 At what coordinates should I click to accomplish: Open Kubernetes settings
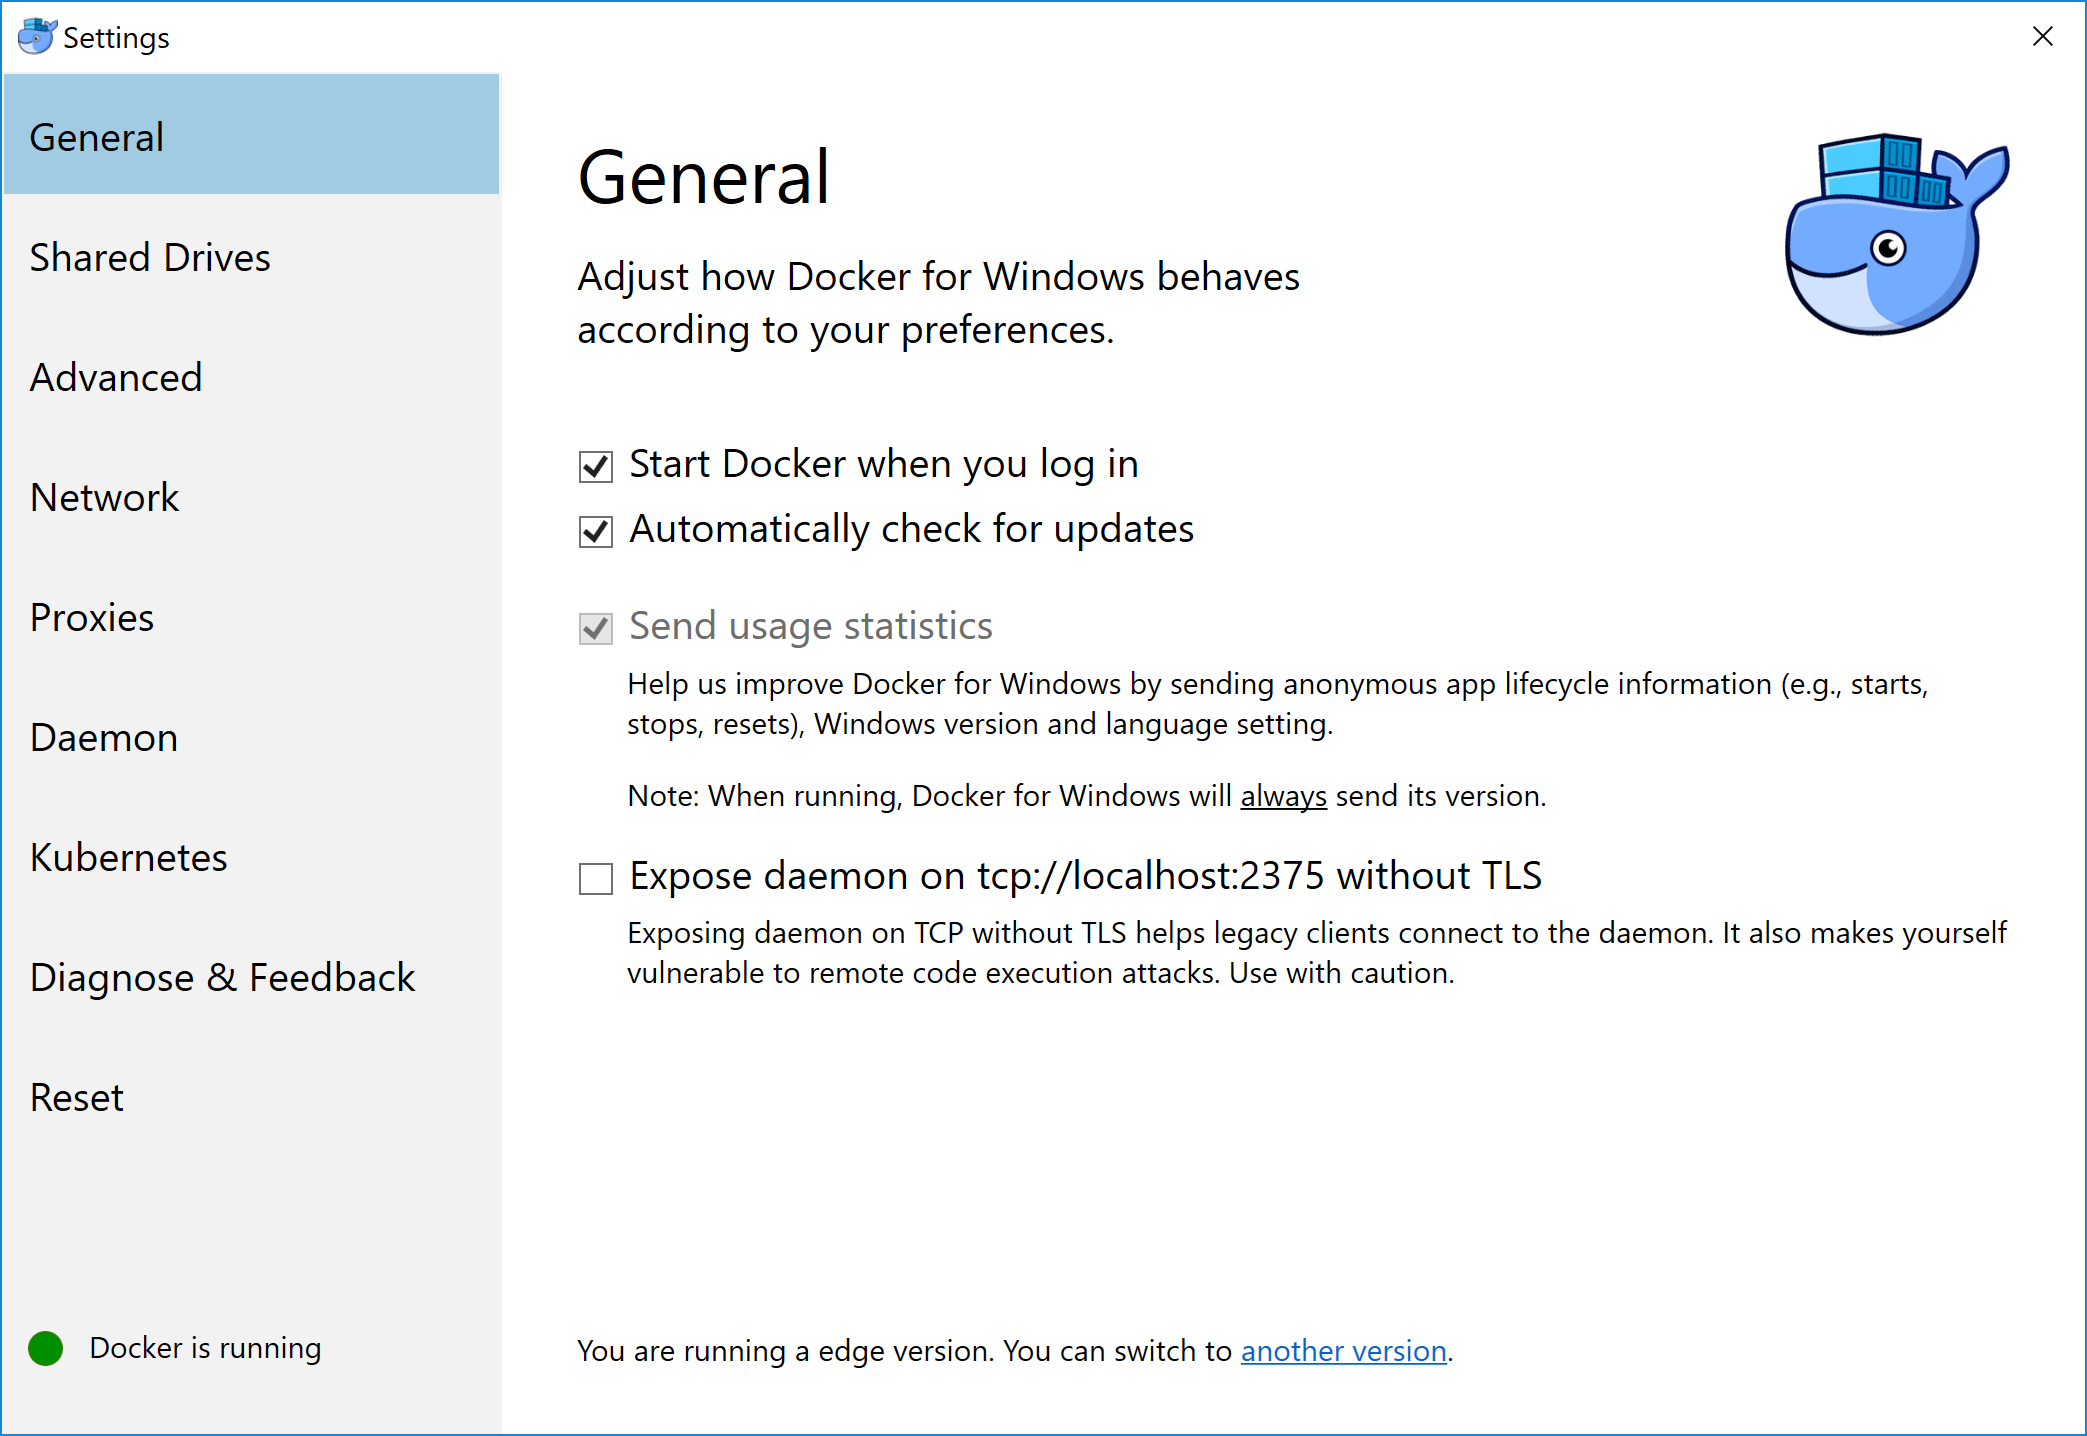coord(129,858)
